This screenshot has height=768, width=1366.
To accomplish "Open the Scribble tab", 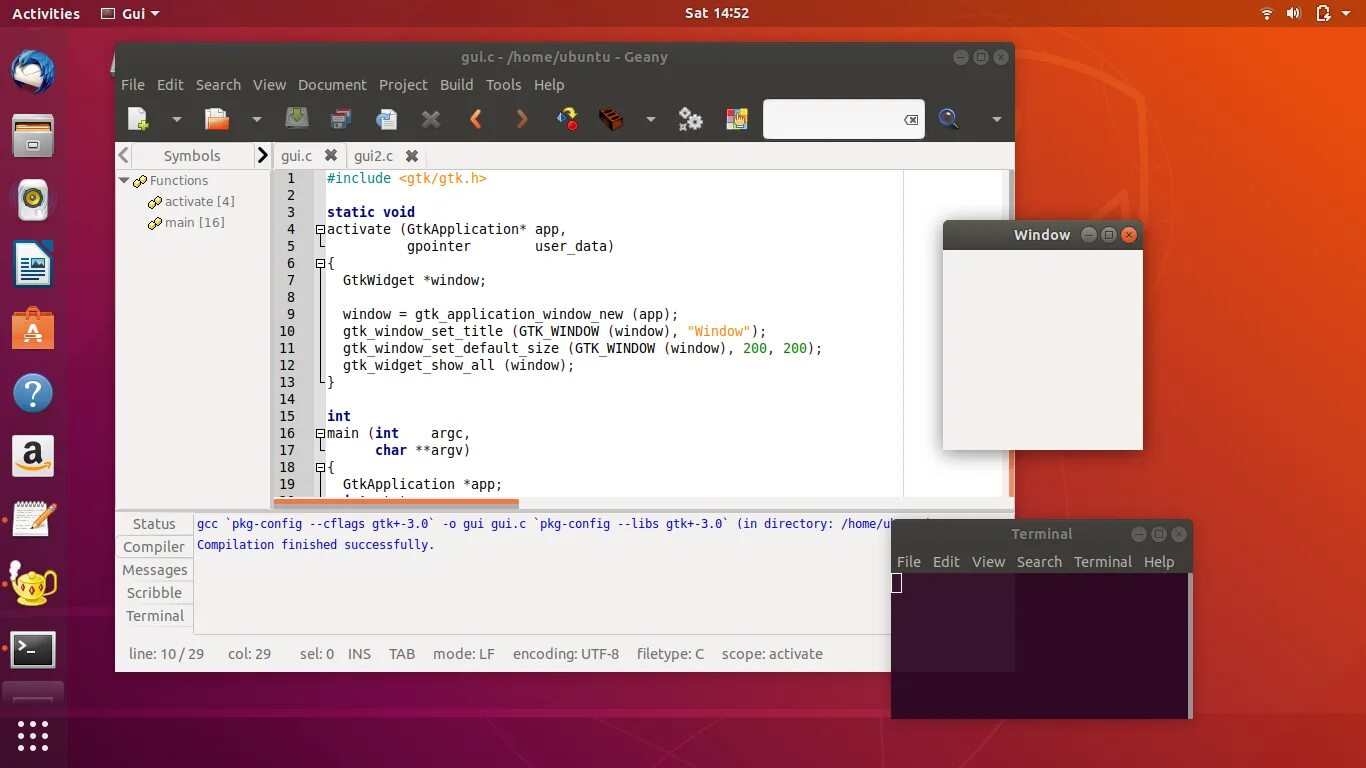I will [154, 593].
